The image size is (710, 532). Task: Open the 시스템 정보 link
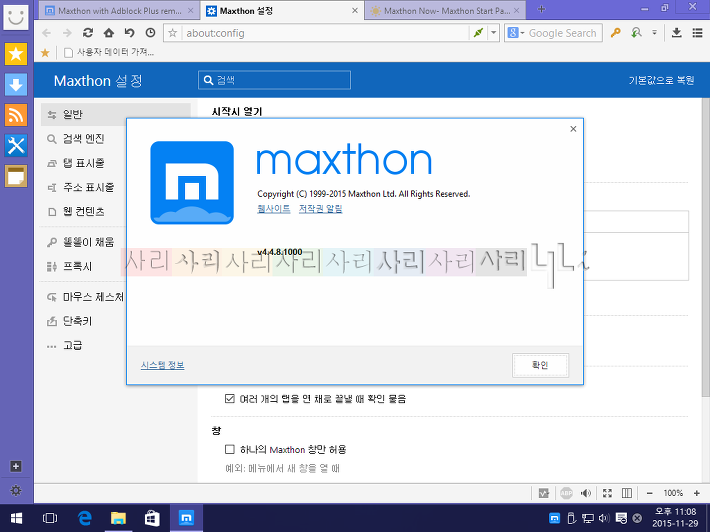pos(163,365)
